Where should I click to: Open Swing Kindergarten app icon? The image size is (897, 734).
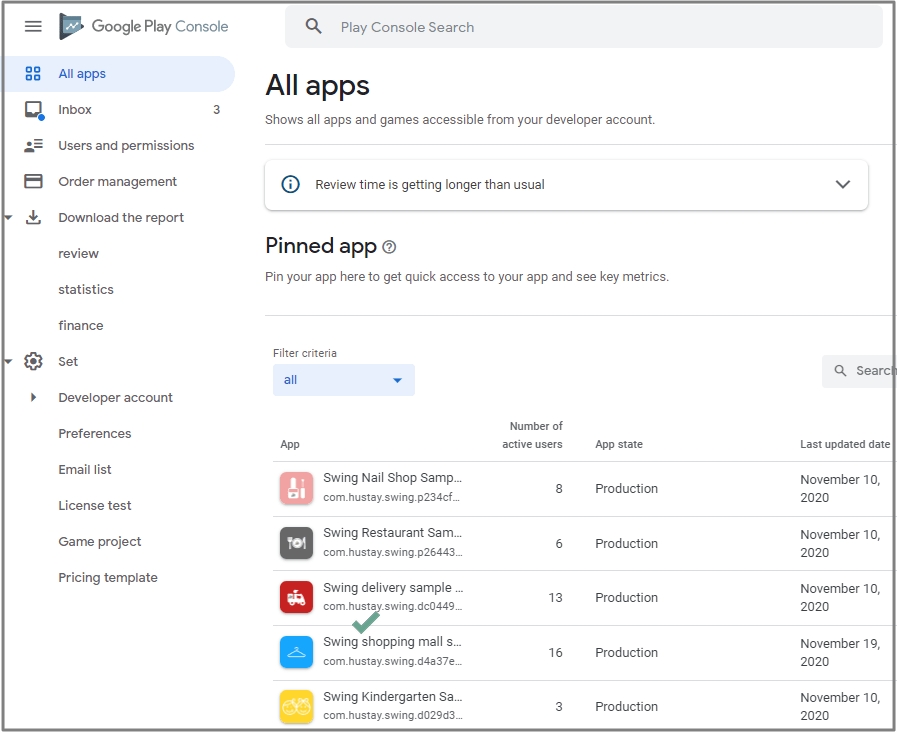[296, 707]
